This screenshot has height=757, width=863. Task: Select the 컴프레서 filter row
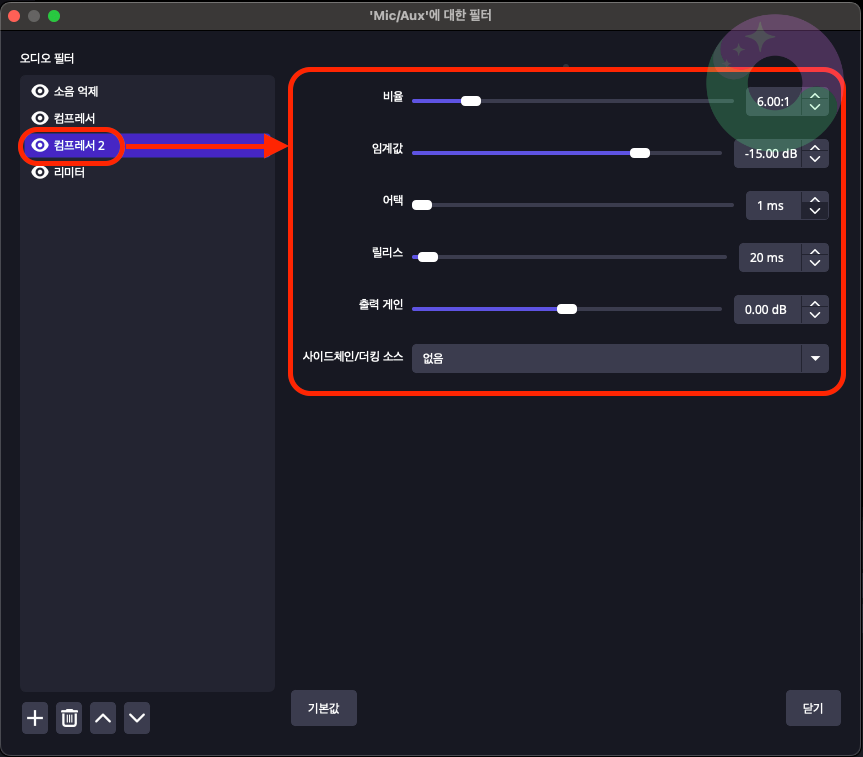[147, 118]
